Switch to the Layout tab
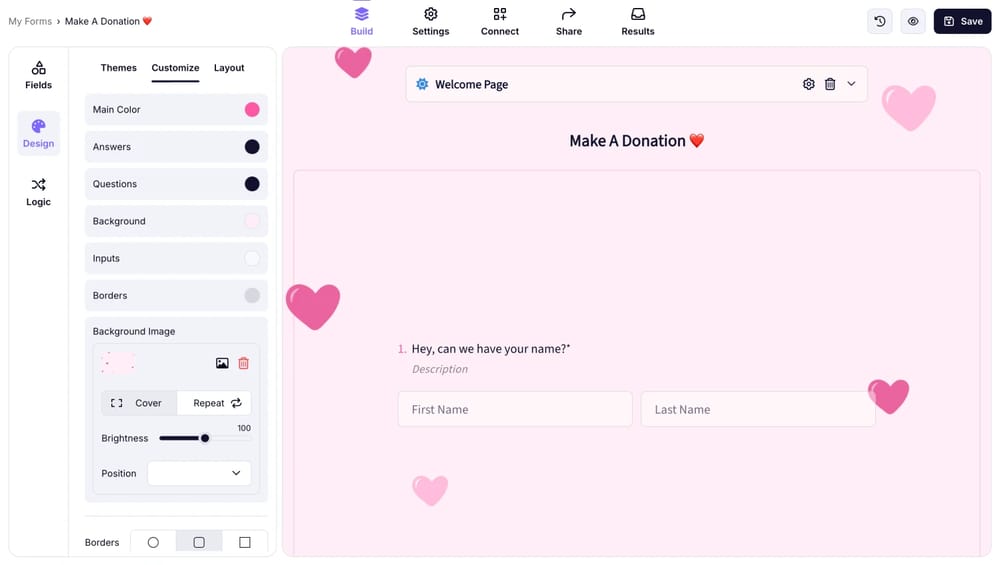The height and width of the screenshot is (565, 1000). 229,68
